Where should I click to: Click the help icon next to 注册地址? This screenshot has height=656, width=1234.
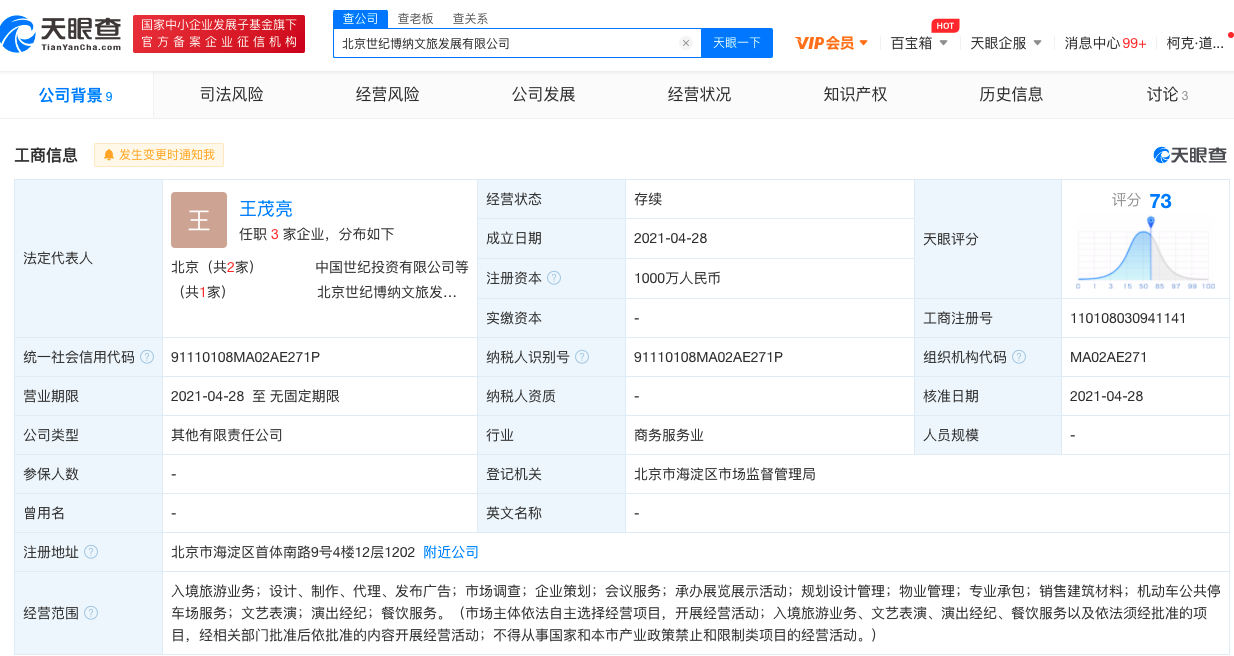91,552
